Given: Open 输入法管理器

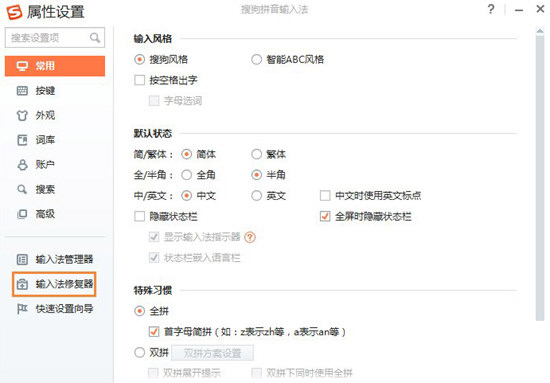Looking at the screenshot, I should tap(55, 260).
